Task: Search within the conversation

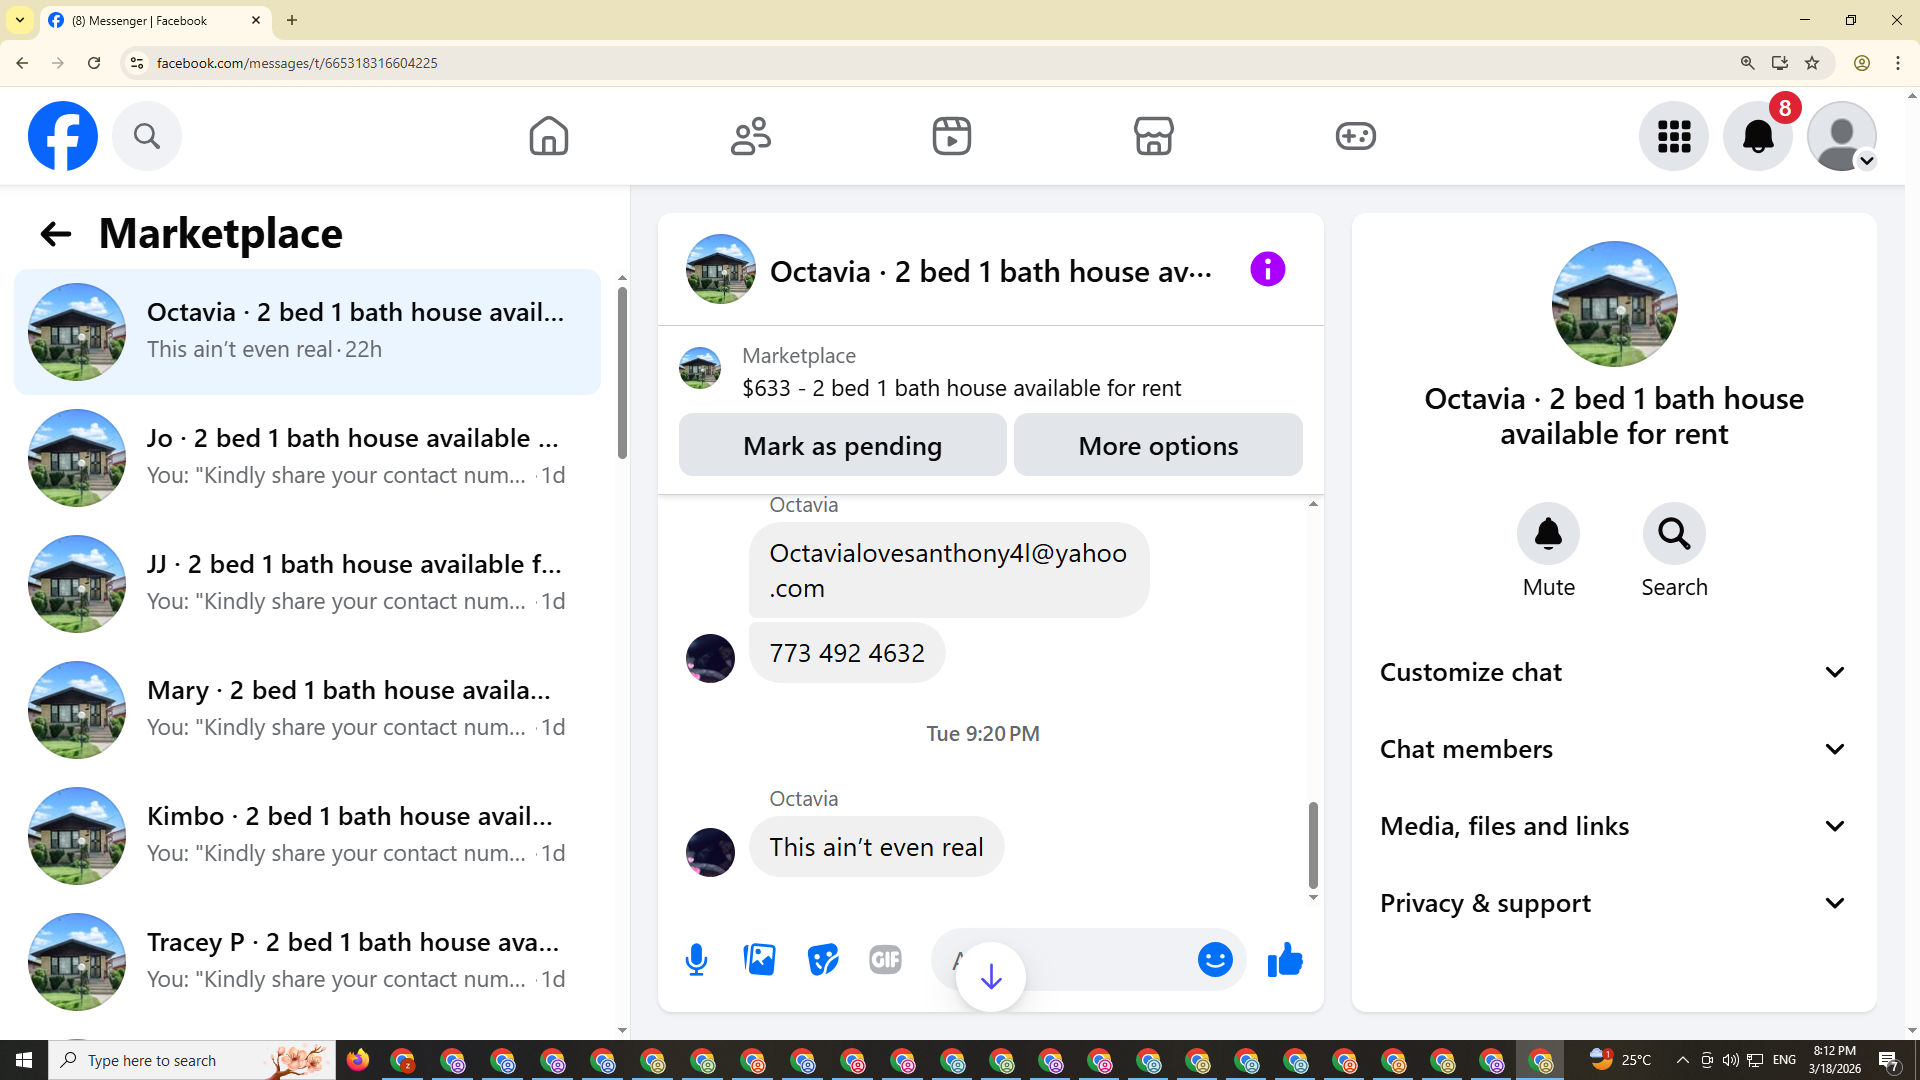Action: tap(1674, 534)
